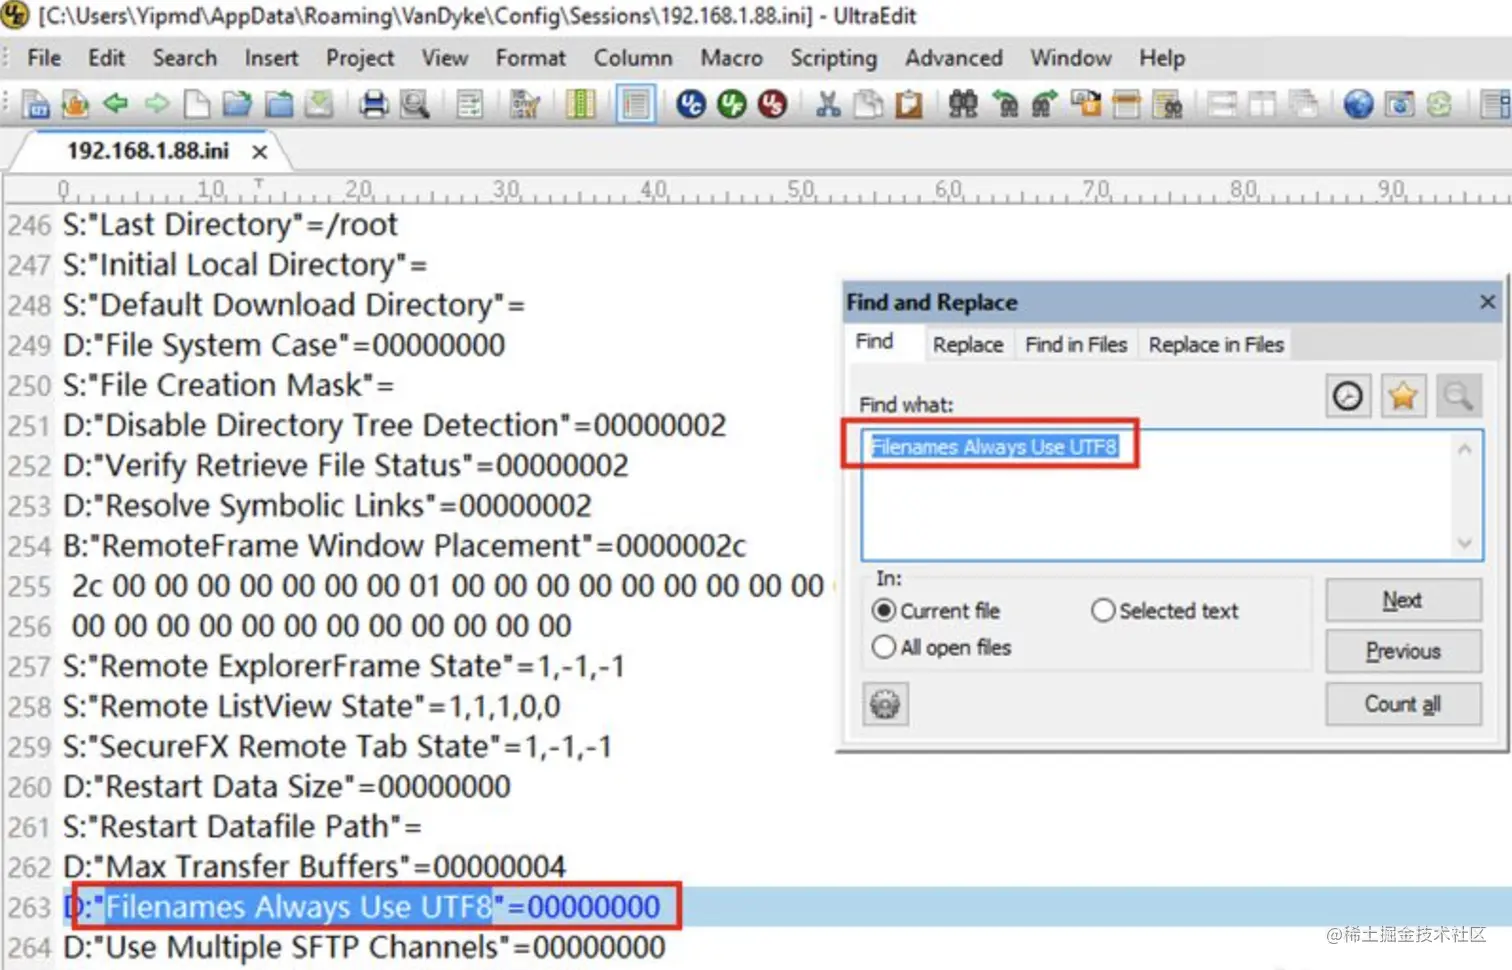This screenshot has height=970, width=1512.
Task: Open the Advanced menu
Action: 954,58
